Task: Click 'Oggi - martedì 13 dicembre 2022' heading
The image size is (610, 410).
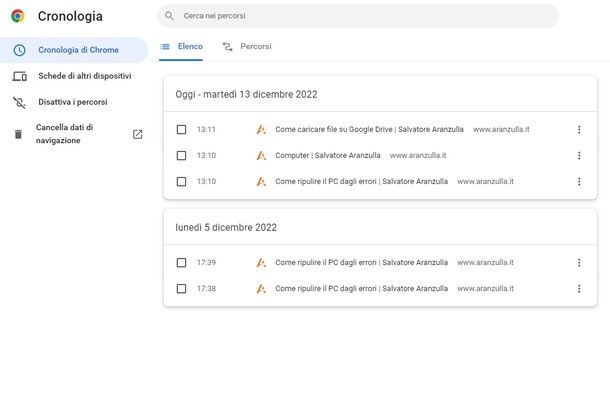Action: pyautogui.click(x=246, y=95)
